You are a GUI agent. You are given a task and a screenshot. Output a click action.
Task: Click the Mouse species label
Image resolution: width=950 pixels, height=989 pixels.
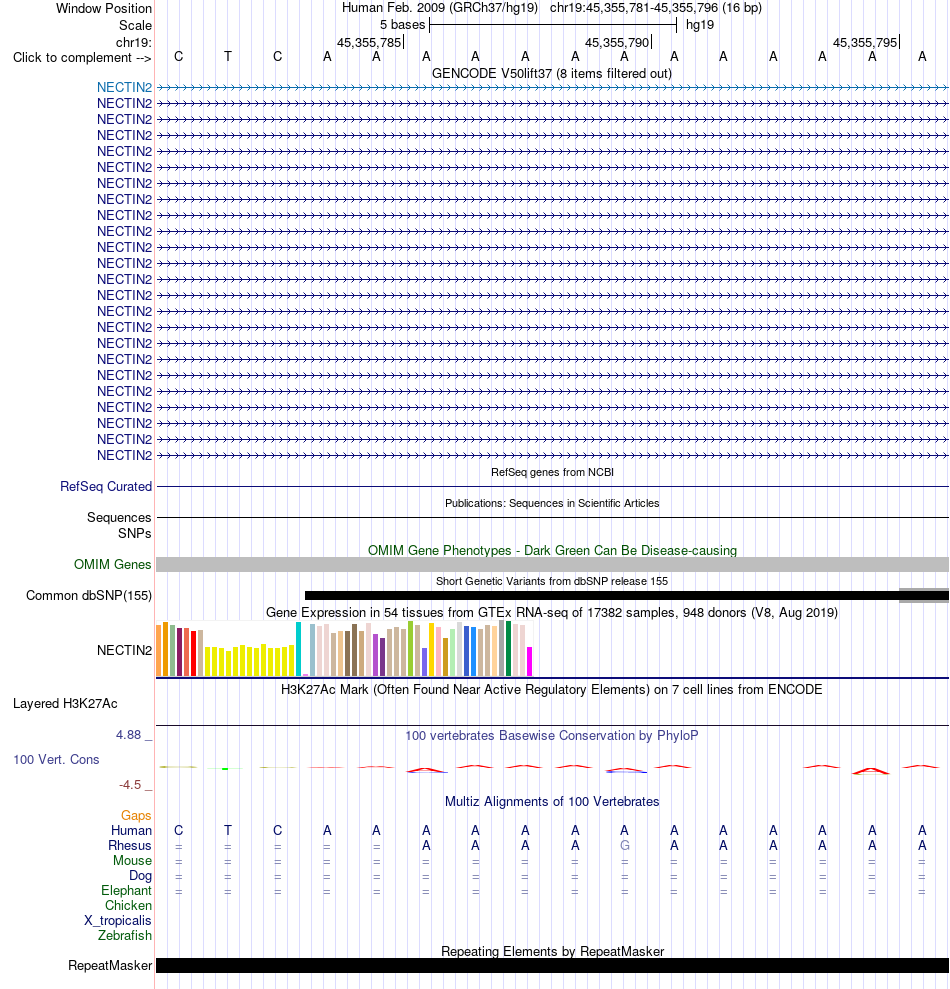(132, 860)
